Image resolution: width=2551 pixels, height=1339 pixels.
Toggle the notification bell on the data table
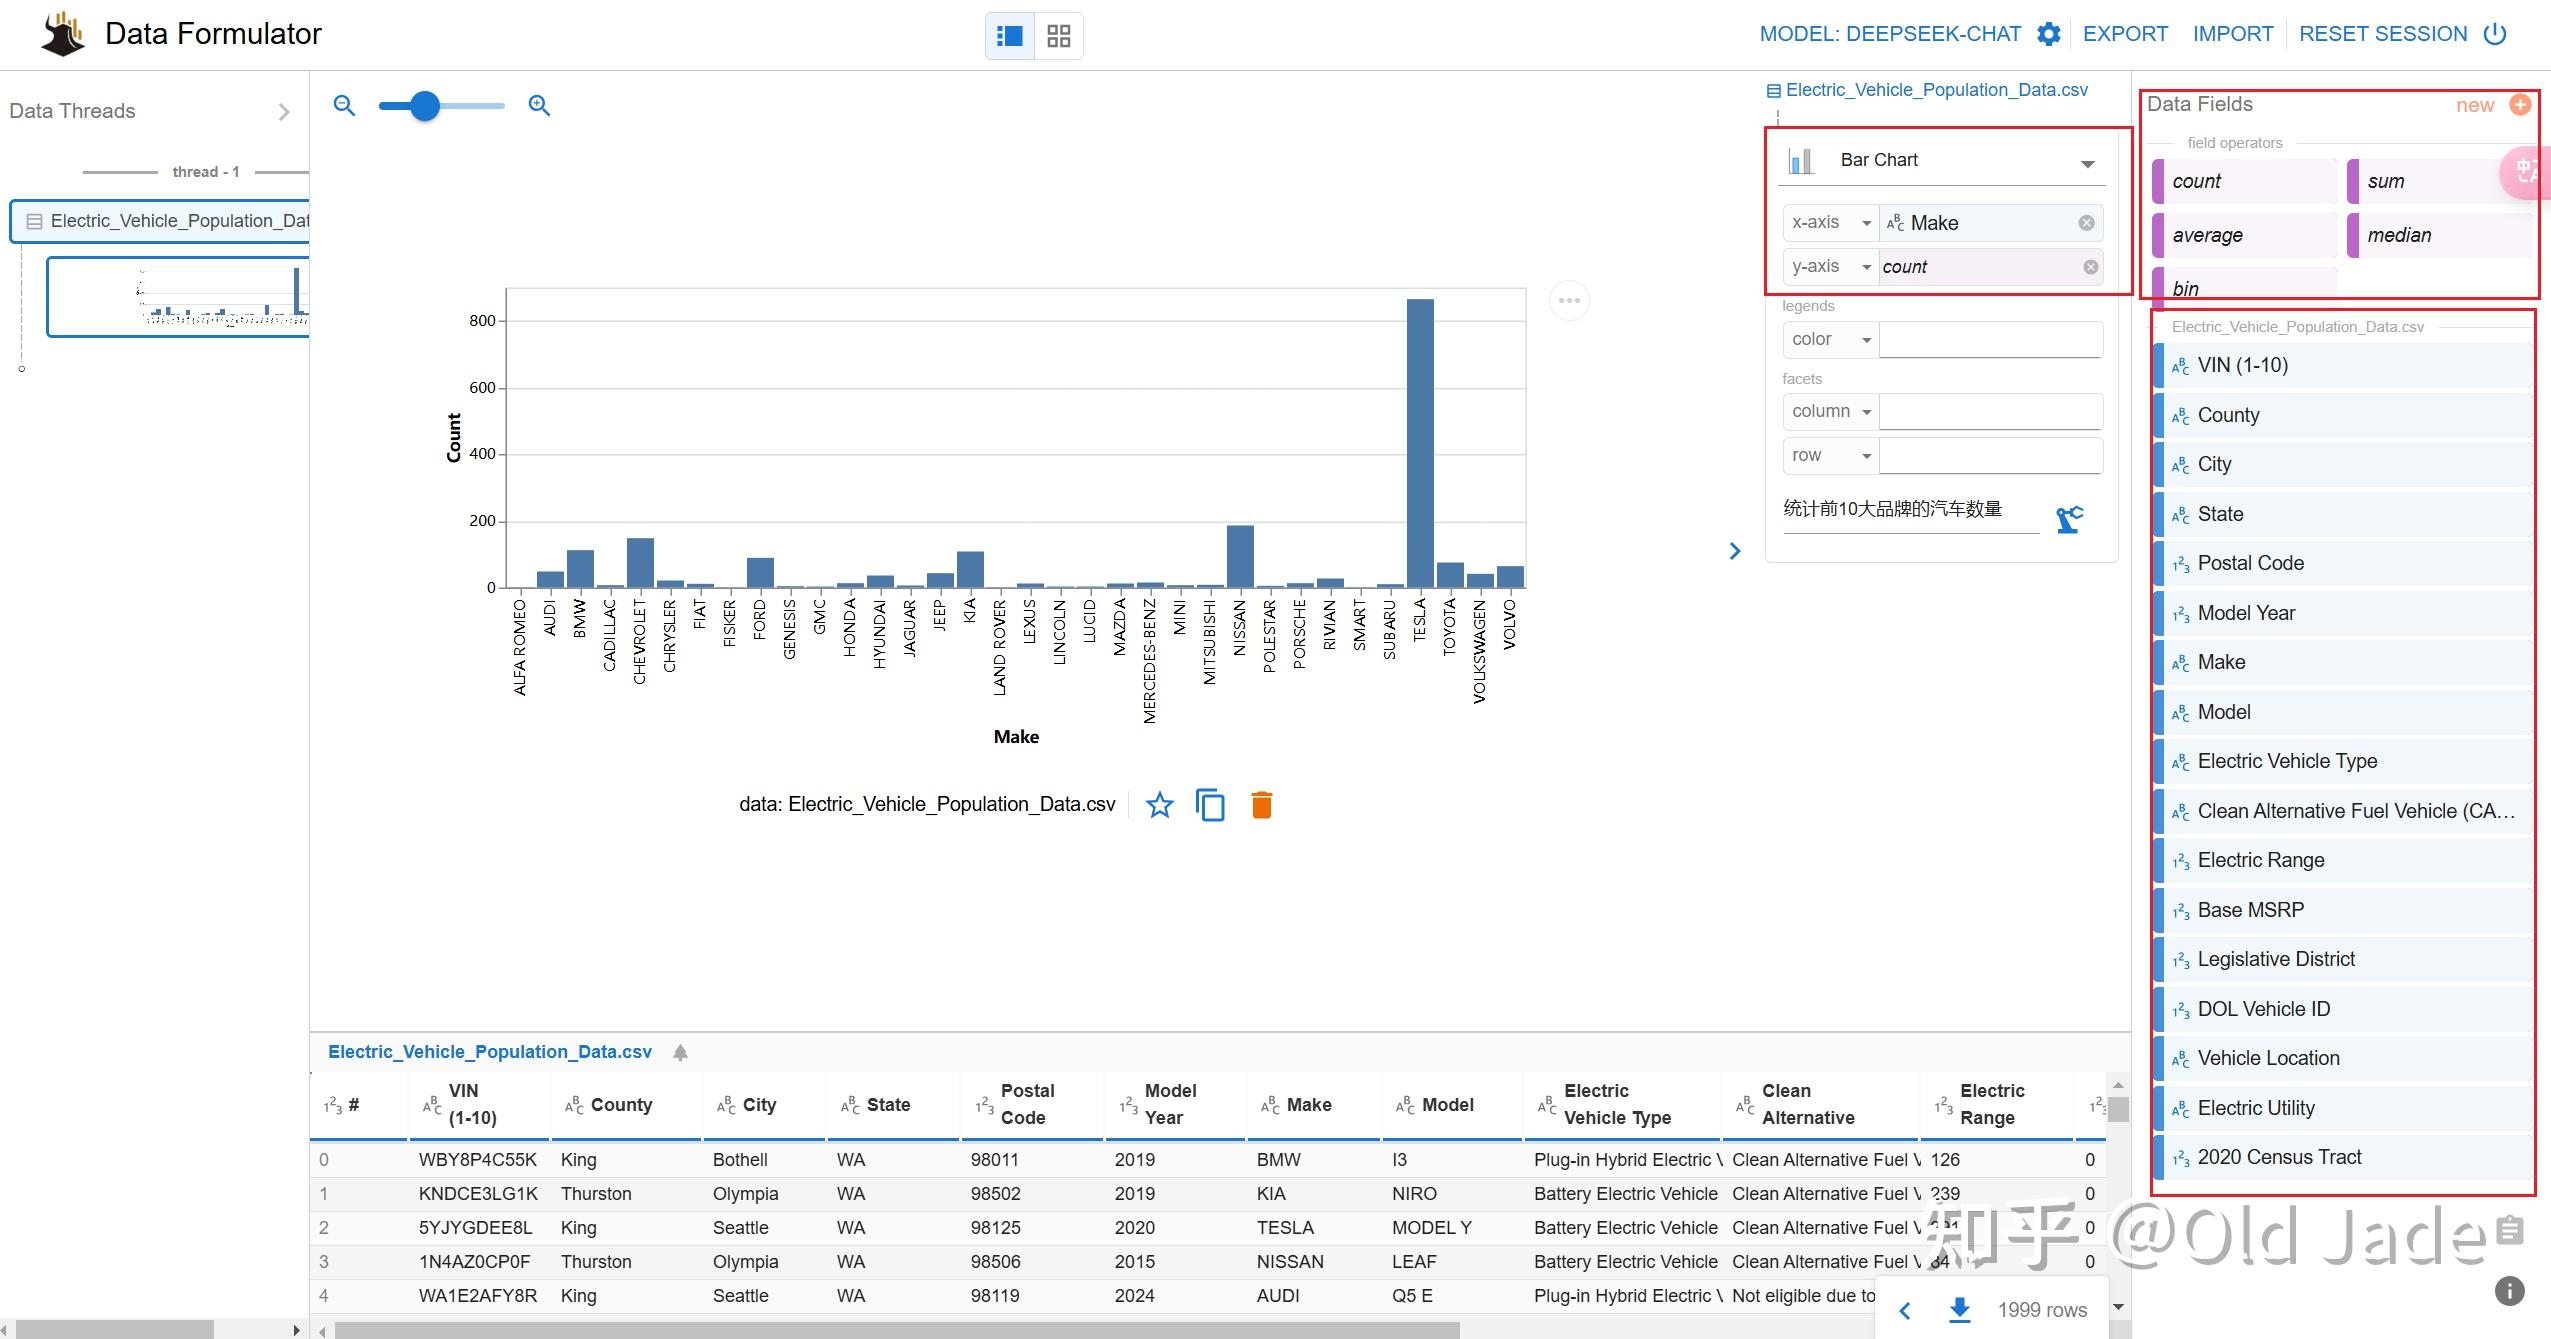(x=680, y=1051)
